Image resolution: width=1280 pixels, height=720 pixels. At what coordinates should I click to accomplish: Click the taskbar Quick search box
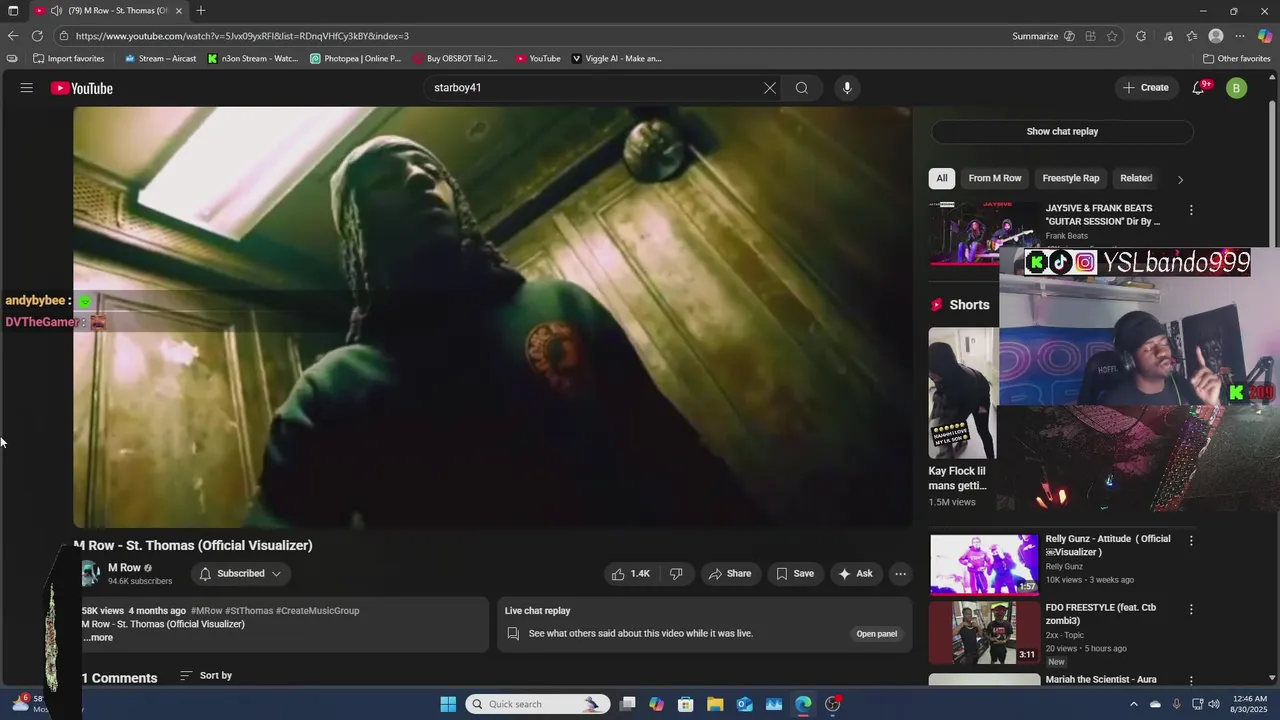coord(536,704)
